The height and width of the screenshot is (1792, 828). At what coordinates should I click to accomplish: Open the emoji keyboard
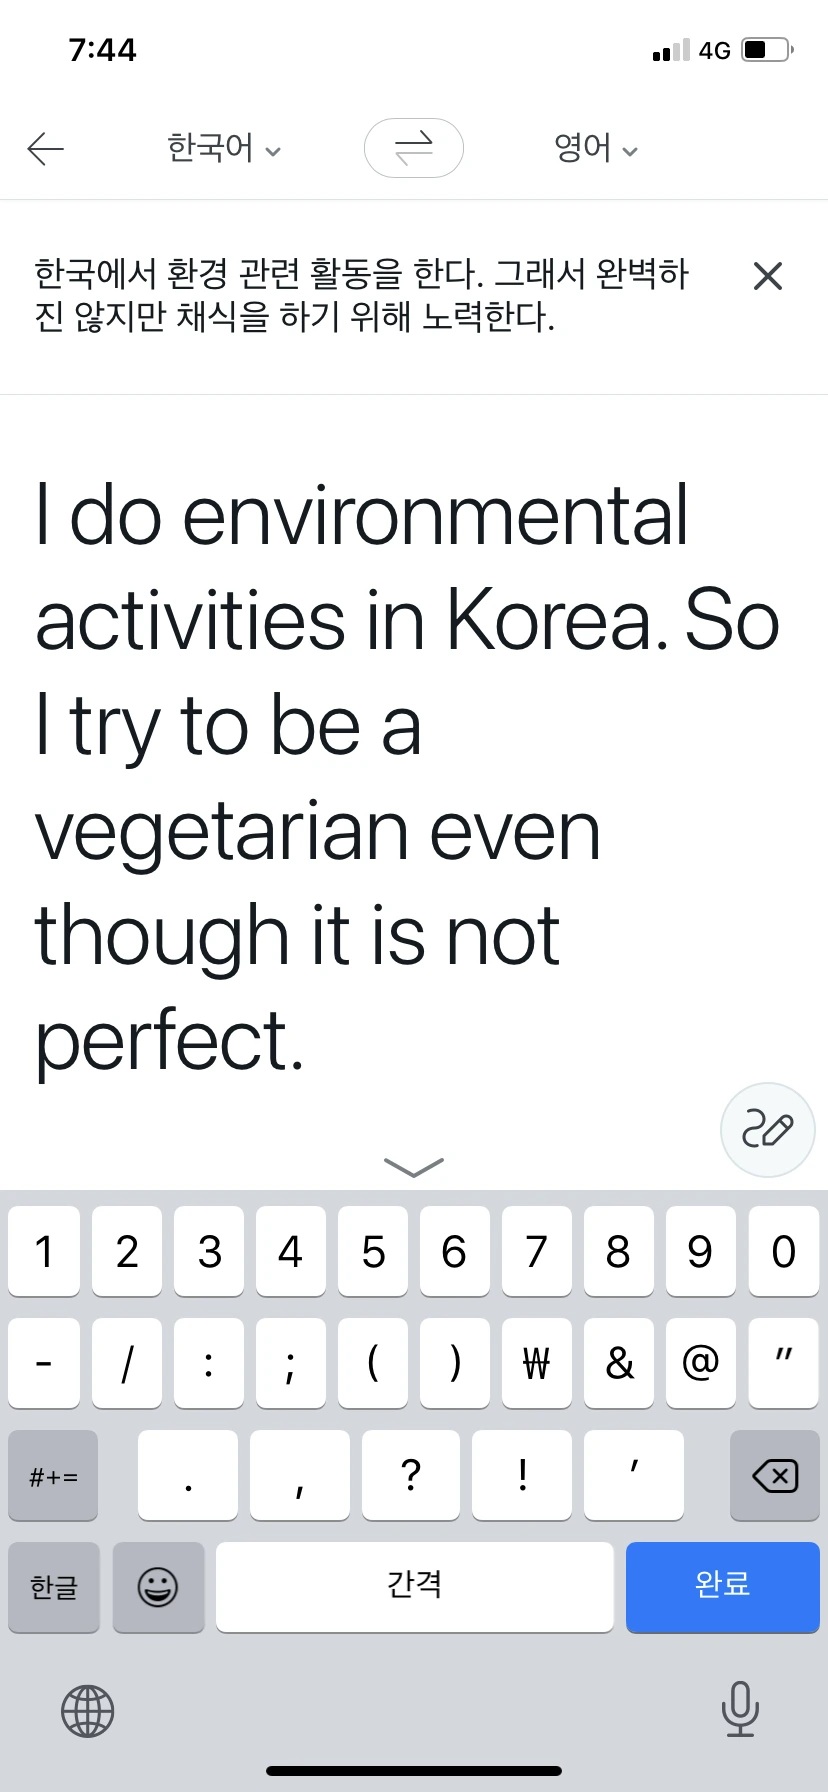pos(158,1587)
